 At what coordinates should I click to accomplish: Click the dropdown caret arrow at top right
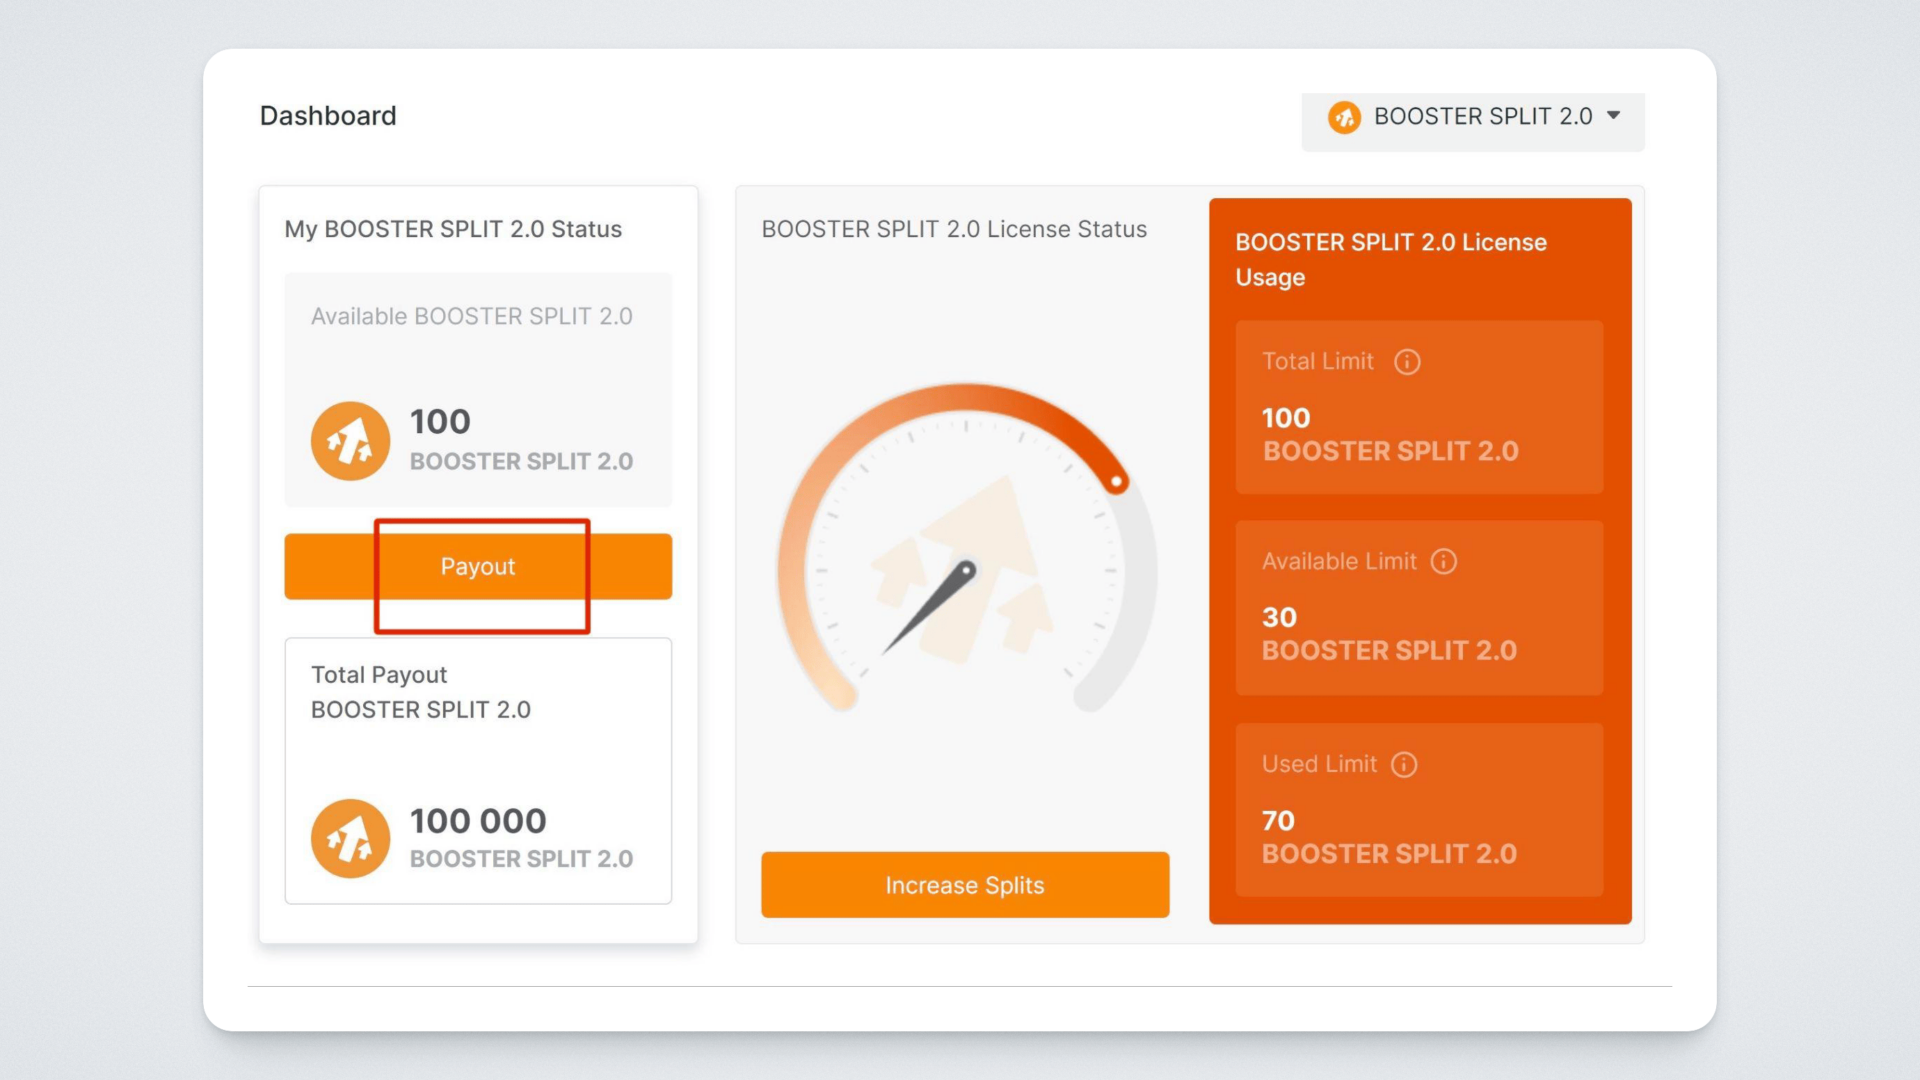click(1613, 116)
